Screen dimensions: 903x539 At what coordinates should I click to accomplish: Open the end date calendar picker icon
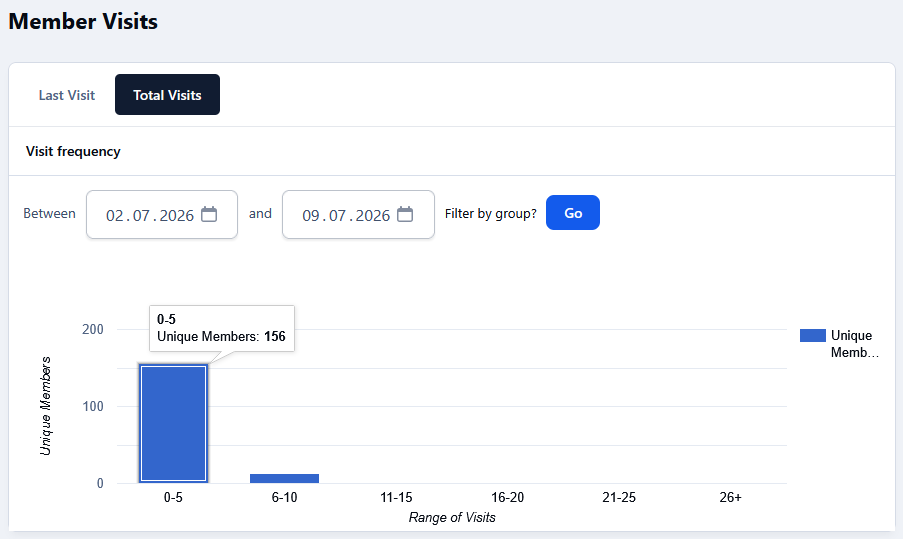click(405, 214)
